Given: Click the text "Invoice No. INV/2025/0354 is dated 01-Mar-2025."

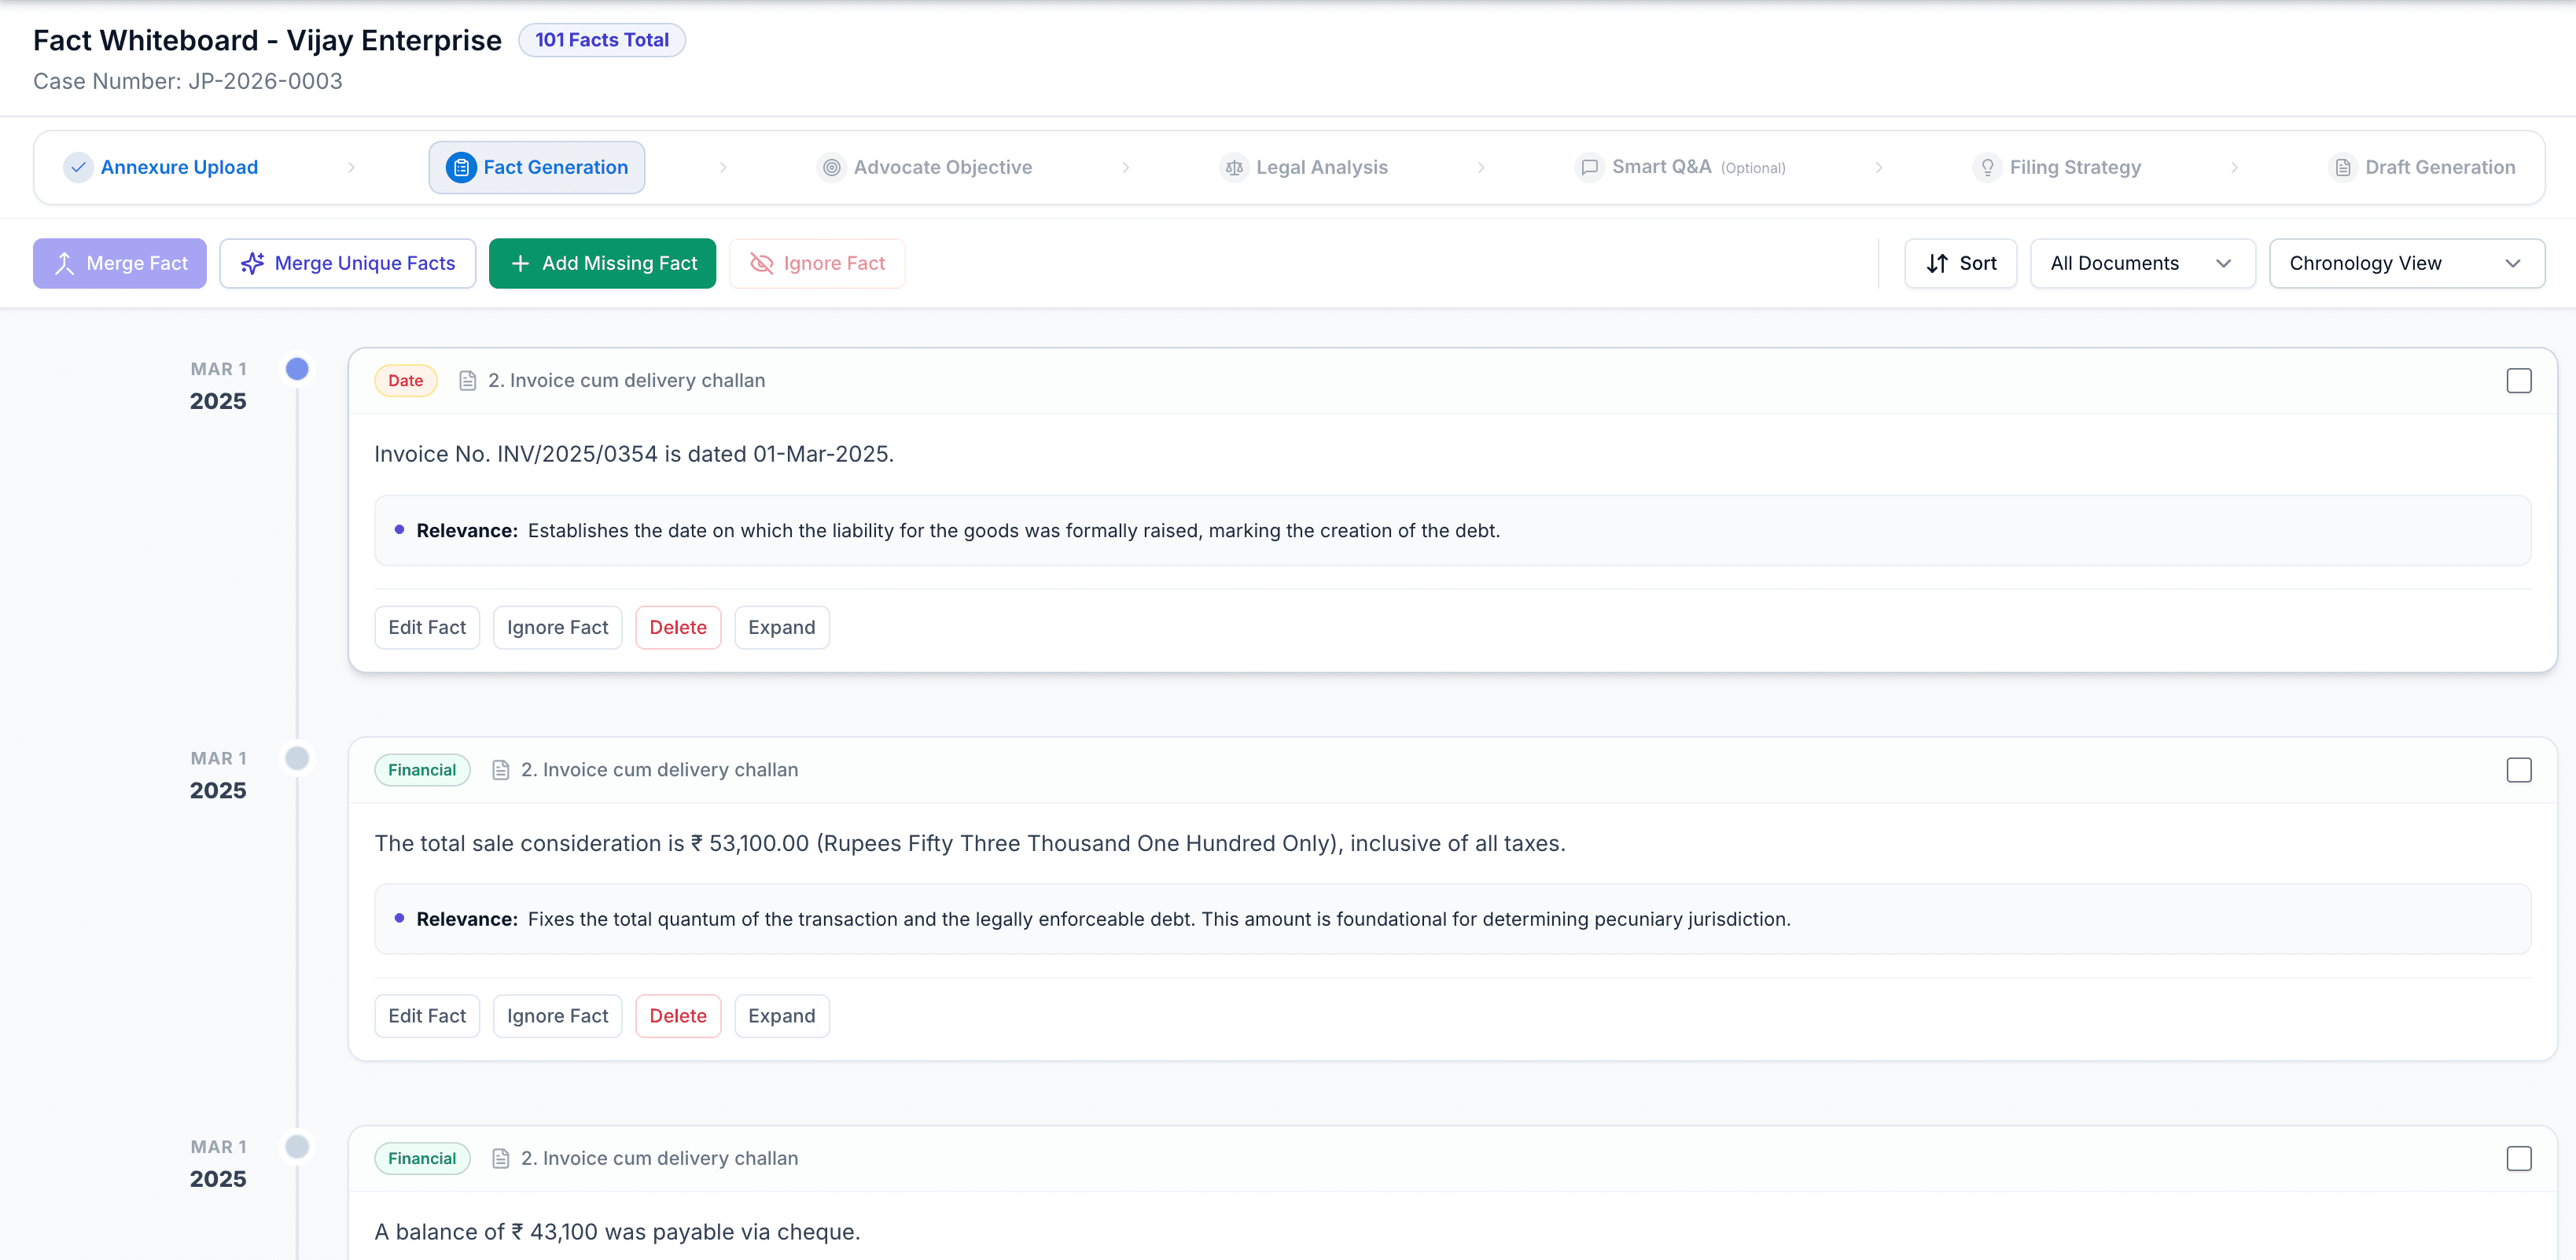Looking at the screenshot, I should point(634,454).
